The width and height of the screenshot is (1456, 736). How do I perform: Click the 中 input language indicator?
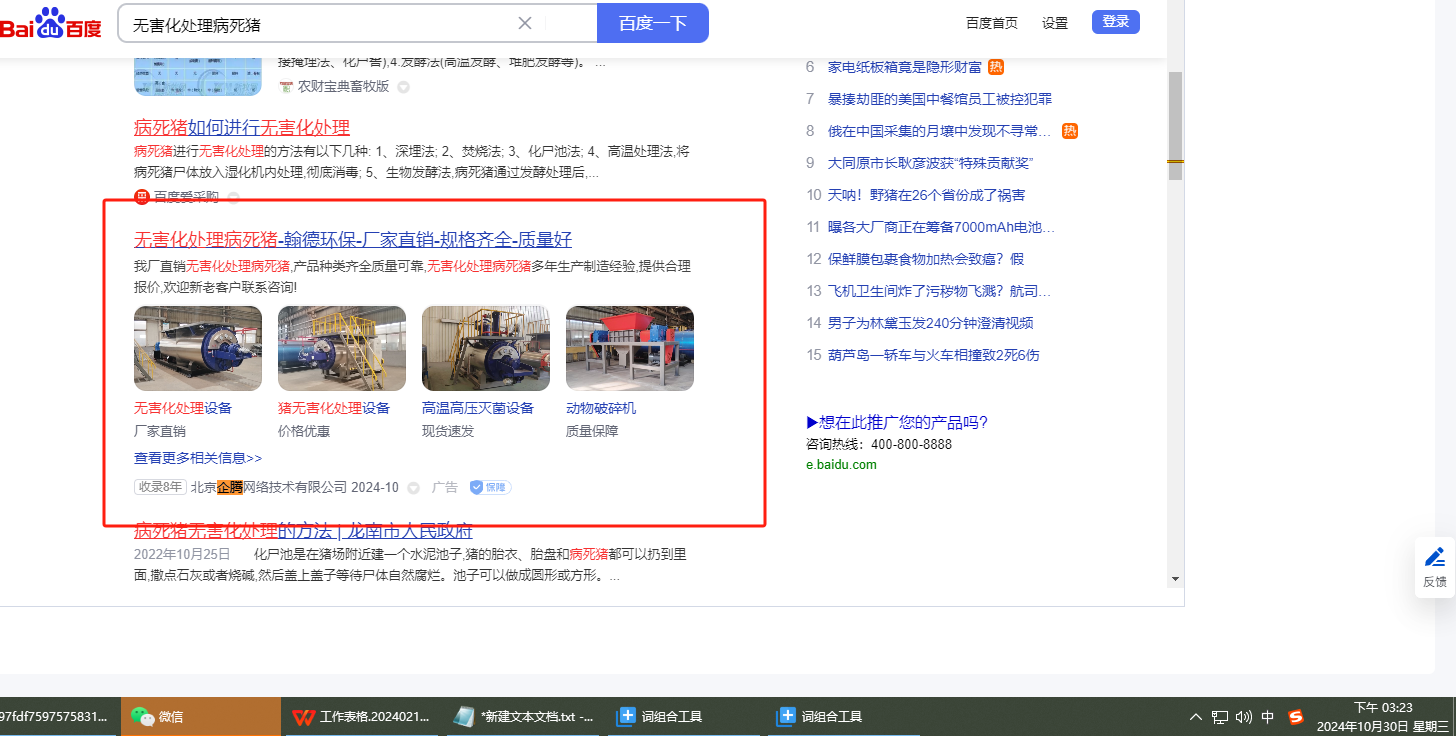(x=1268, y=717)
